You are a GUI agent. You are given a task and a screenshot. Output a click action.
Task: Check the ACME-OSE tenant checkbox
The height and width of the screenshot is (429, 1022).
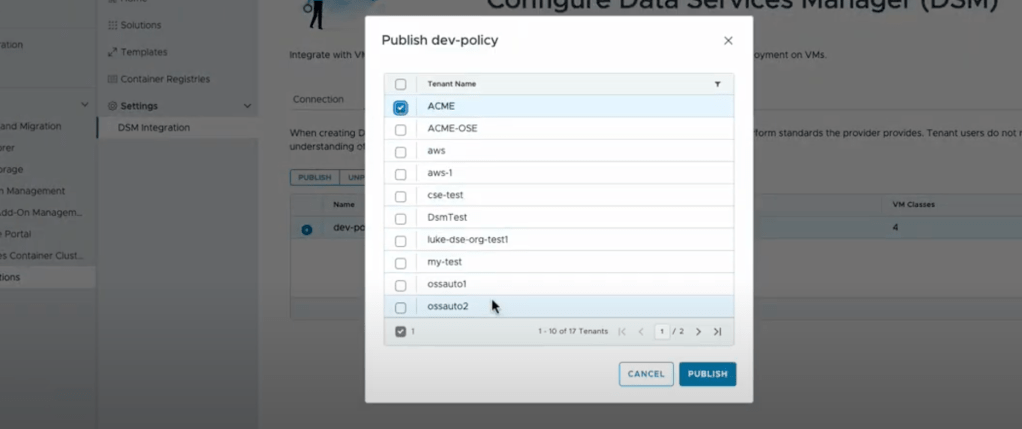coord(401,129)
